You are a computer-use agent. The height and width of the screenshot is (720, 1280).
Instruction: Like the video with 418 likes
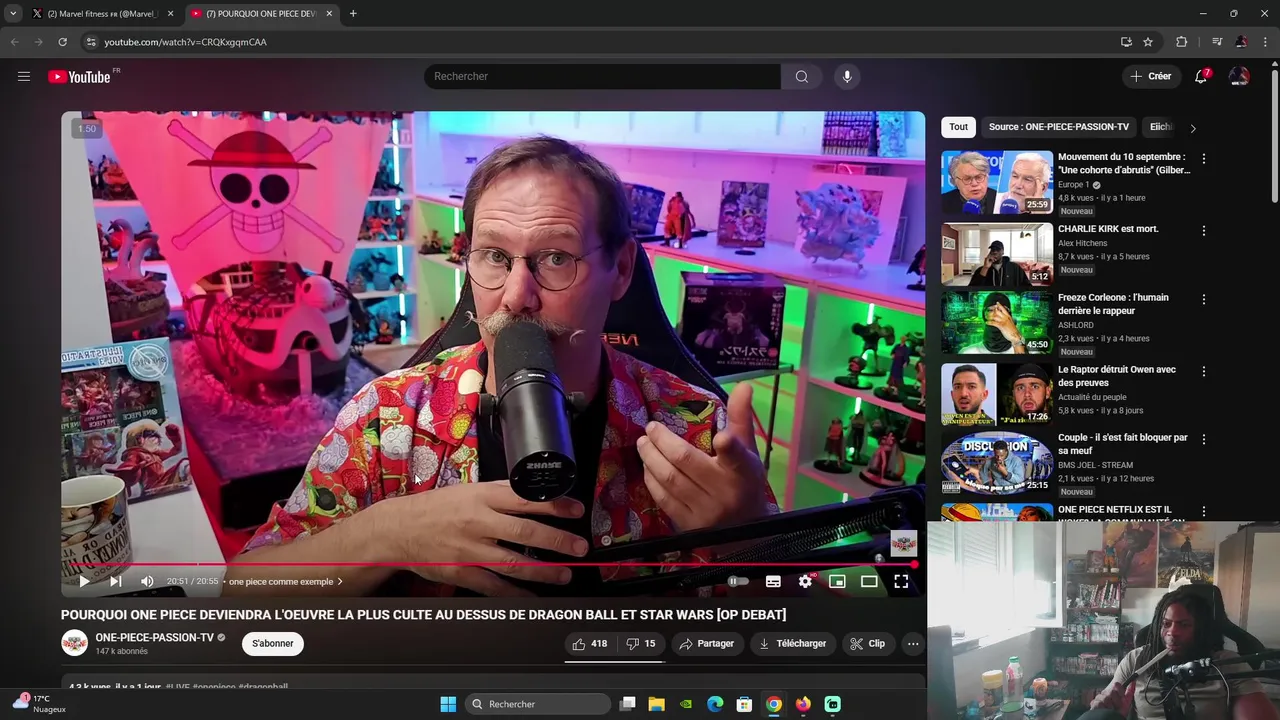point(590,644)
